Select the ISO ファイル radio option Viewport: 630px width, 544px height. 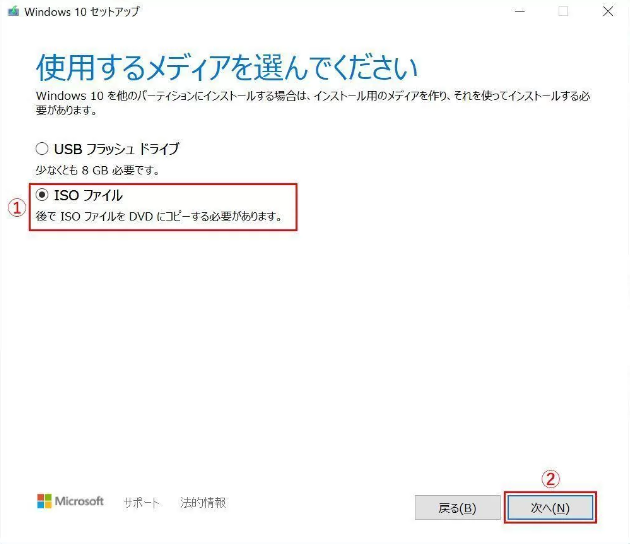click(42, 195)
